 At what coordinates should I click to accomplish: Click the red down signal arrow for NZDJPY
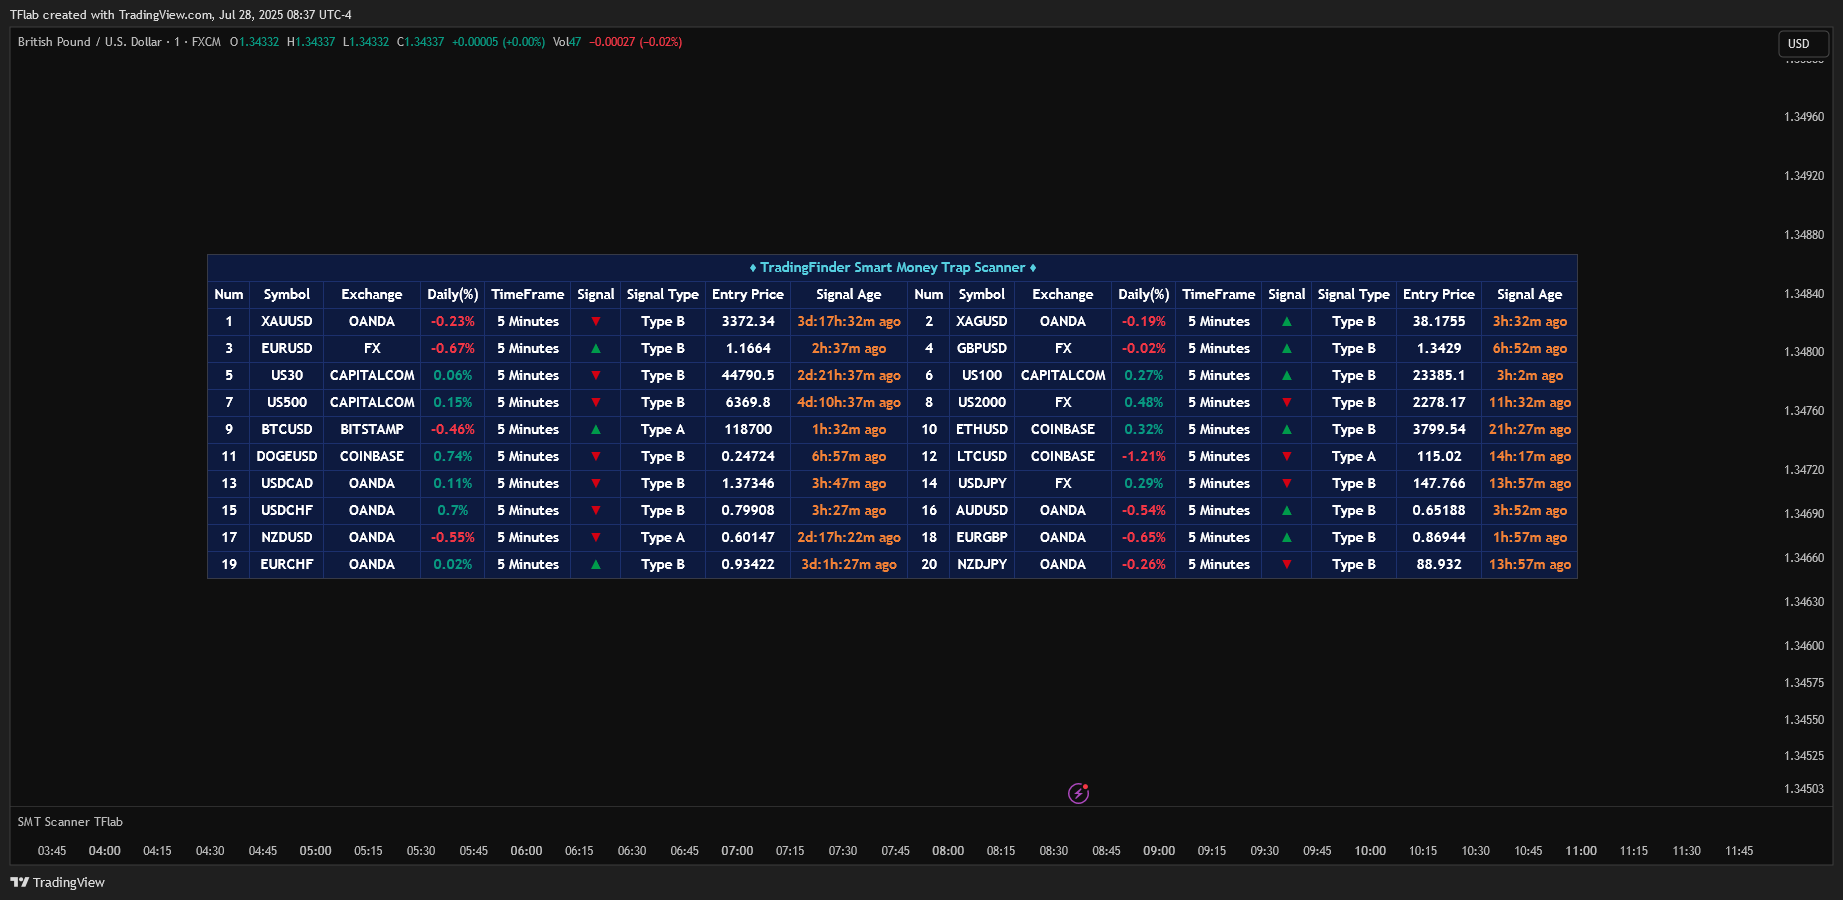(1287, 564)
